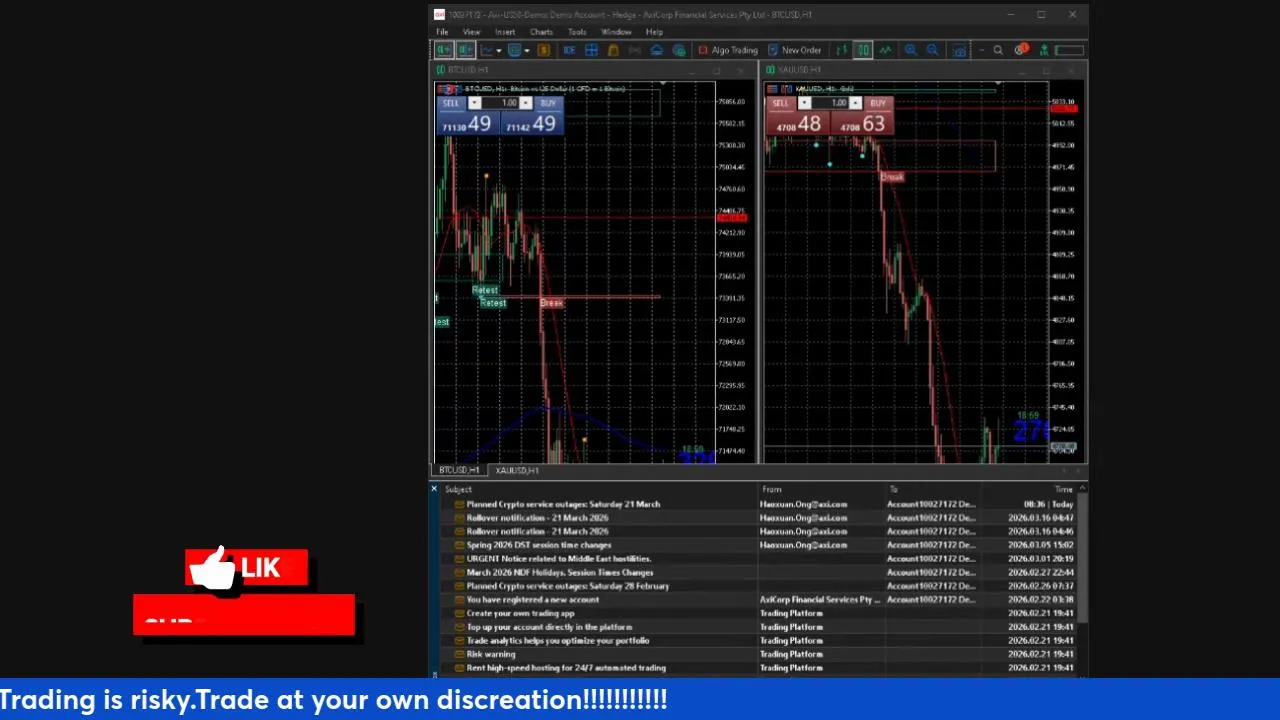Click SELL on the XAUUSD chart
1280x720 pixels.
point(780,103)
